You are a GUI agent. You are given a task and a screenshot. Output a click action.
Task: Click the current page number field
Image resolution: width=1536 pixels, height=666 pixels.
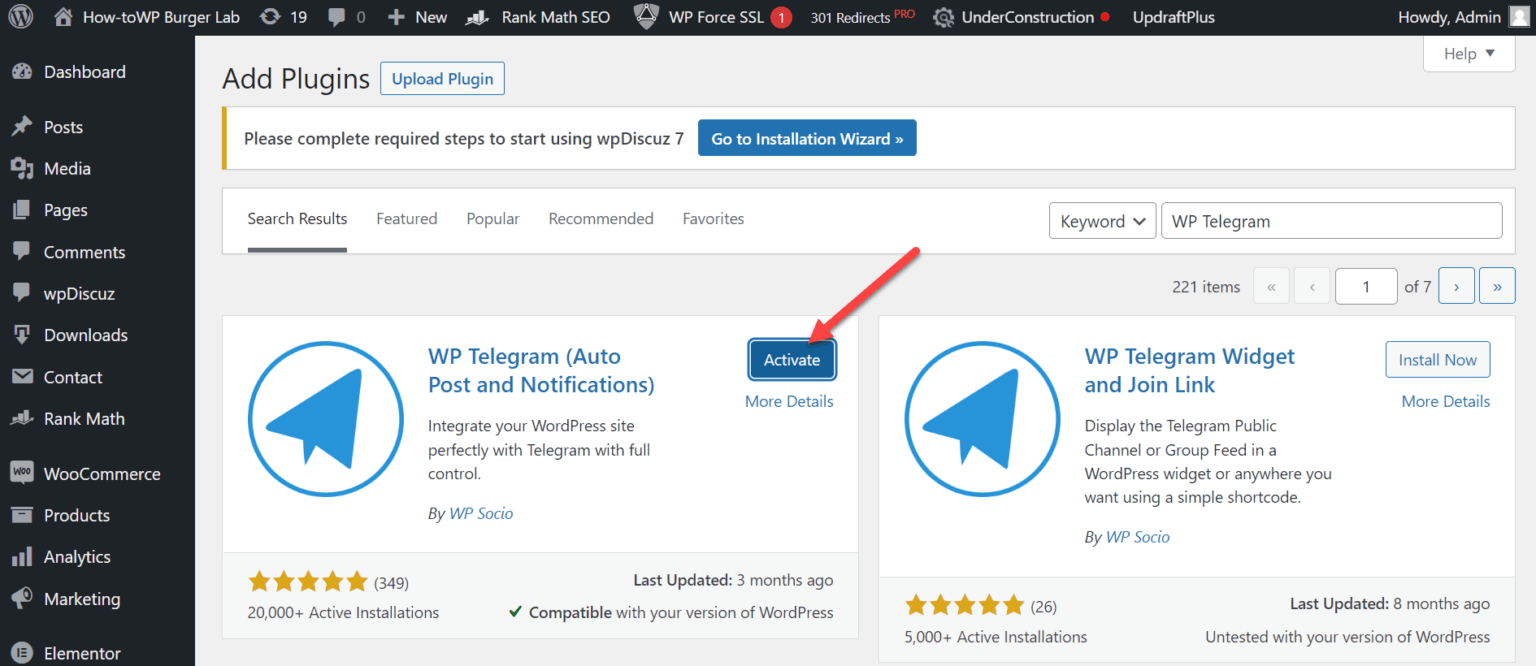click(1366, 286)
